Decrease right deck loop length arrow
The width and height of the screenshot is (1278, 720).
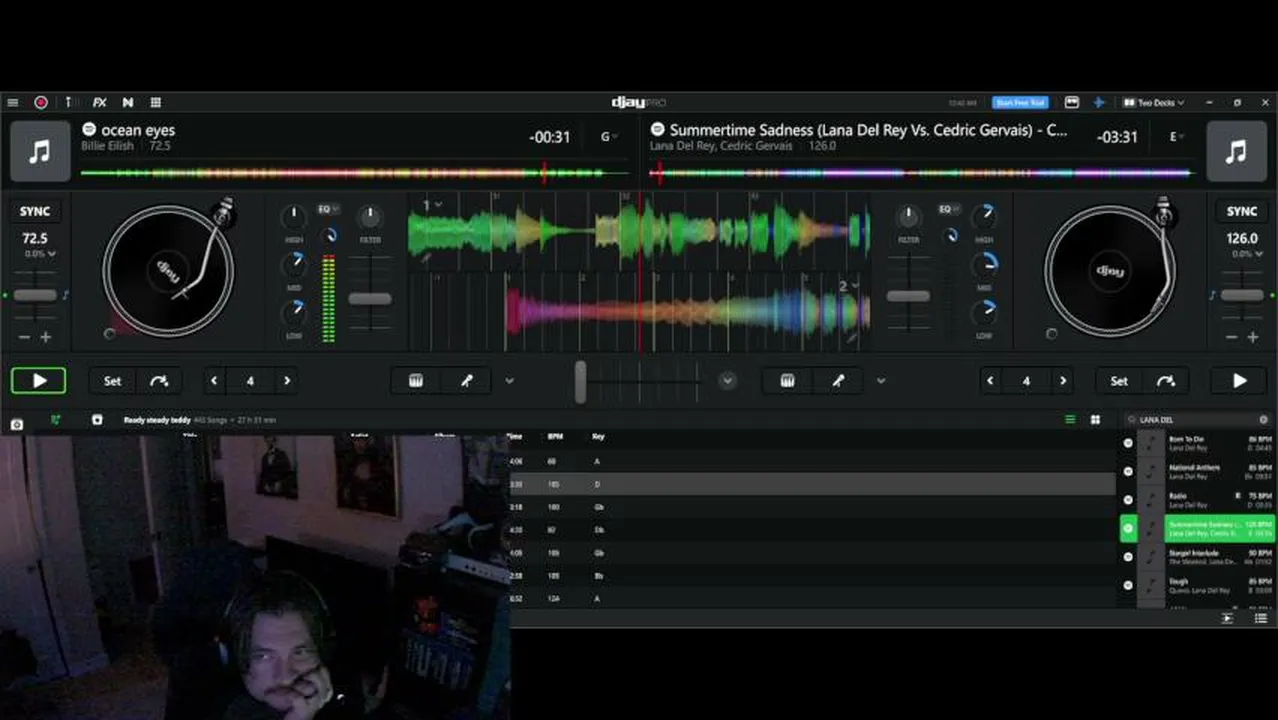(990, 381)
